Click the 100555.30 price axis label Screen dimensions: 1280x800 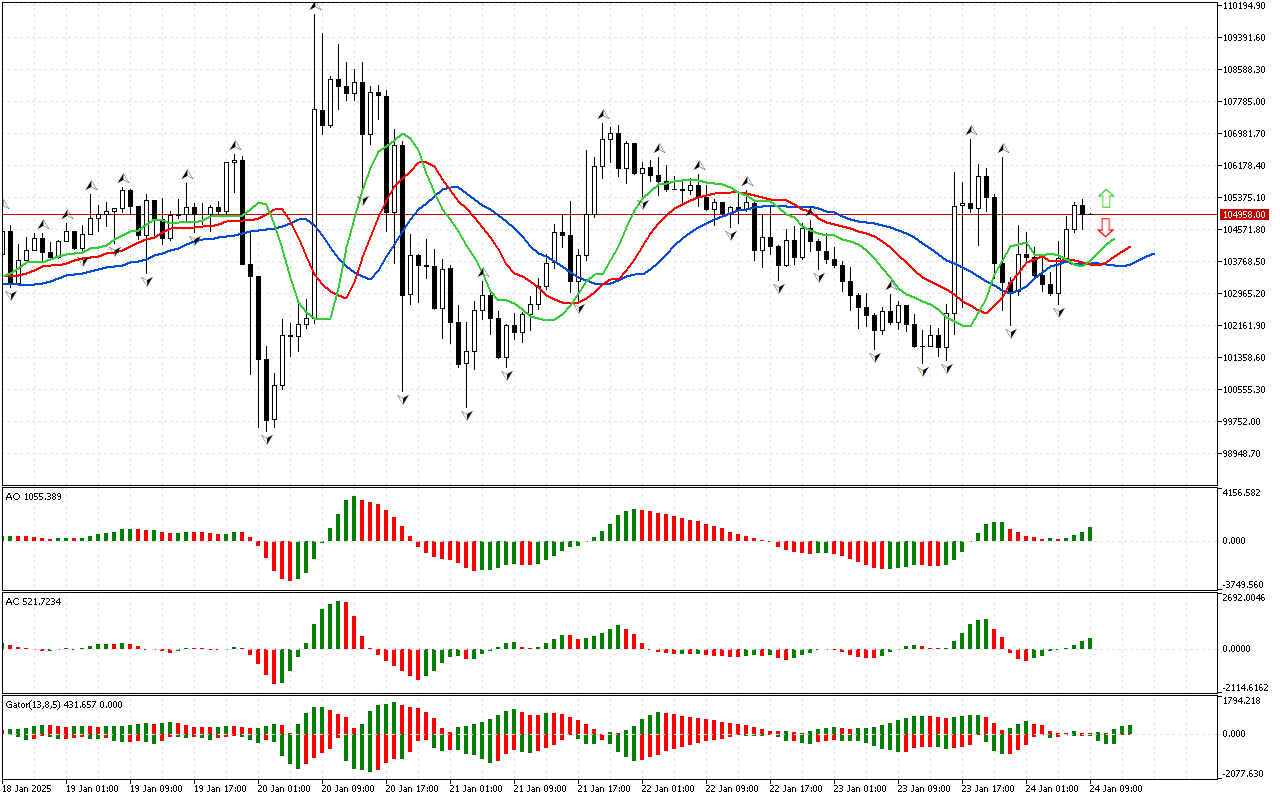(x=1245, y=390)
